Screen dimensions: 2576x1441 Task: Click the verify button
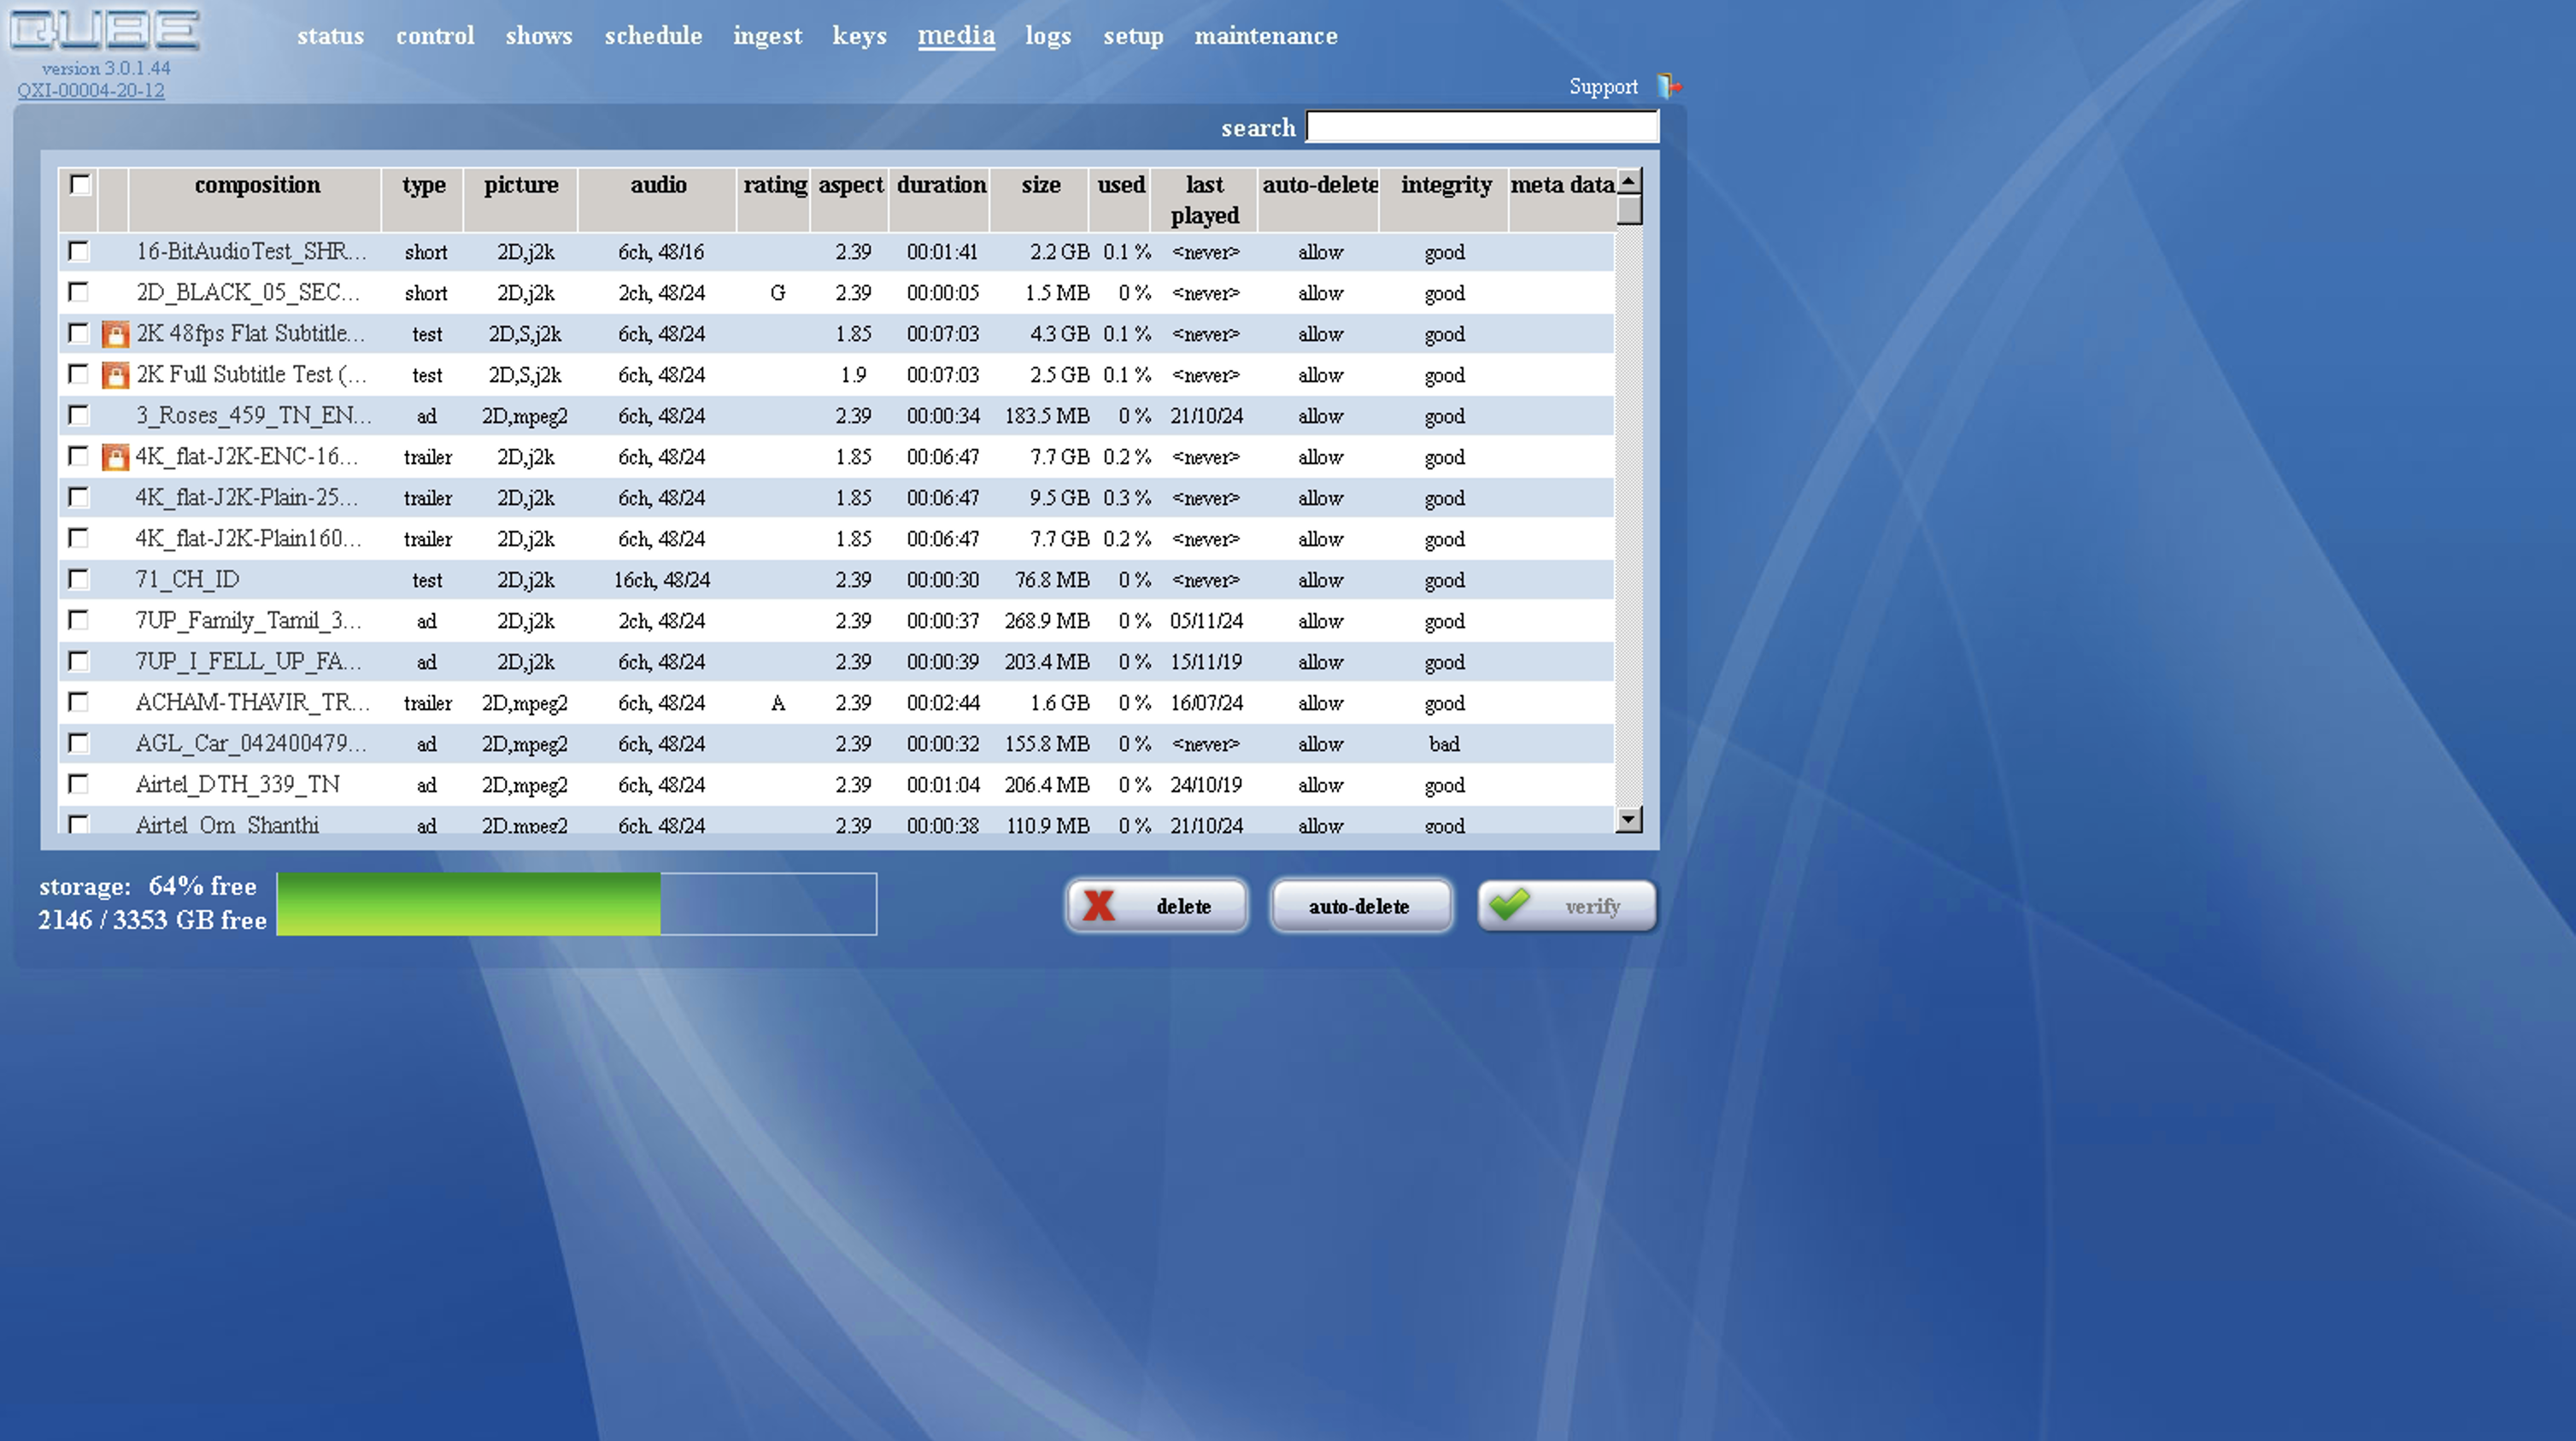coord(1567,906)
